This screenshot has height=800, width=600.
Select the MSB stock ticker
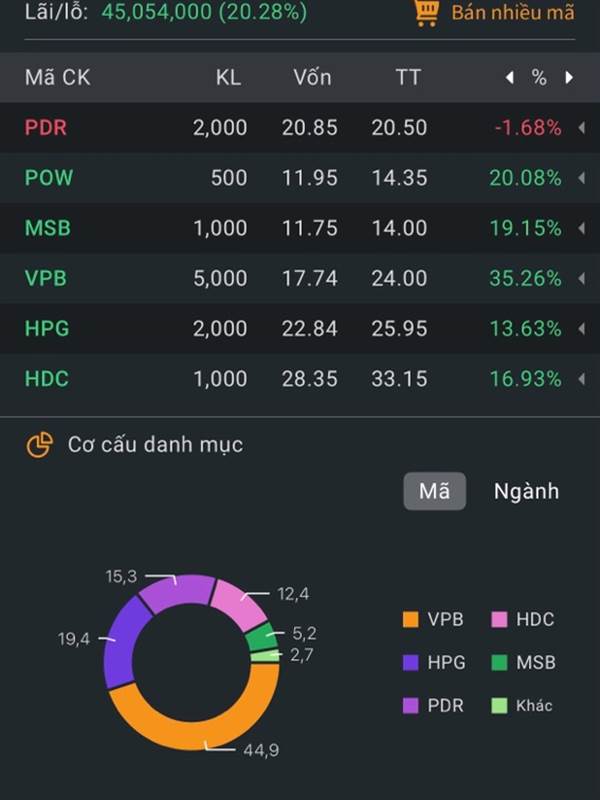pyautogui.click(x=48, y=228)
